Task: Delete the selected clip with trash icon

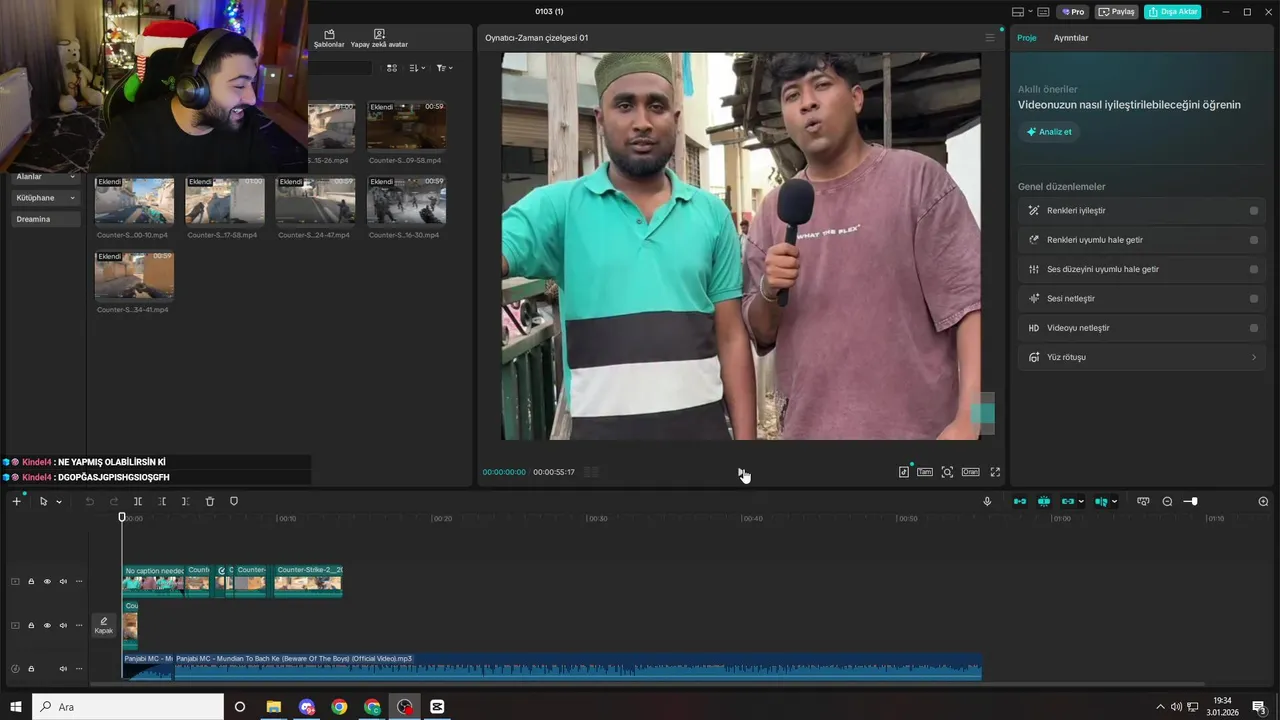Action: click(x=210, y=501)
